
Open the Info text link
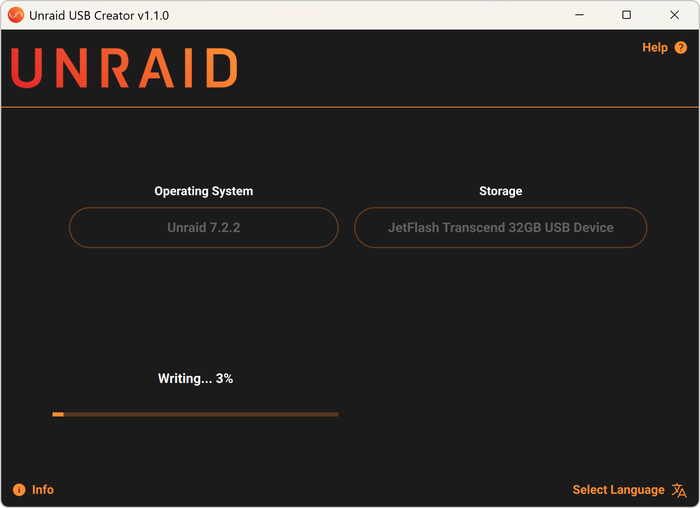click(x=43, y=490)
